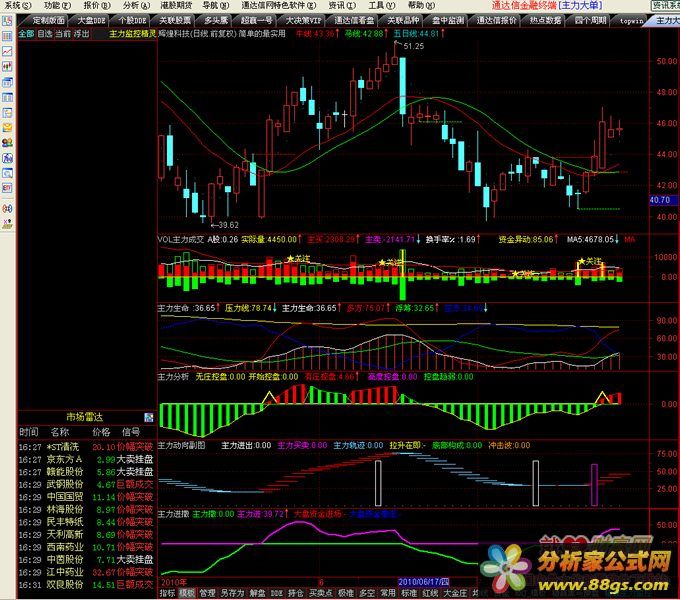Open the mail envelope icon in the sidebar

(x=7, y=127)
